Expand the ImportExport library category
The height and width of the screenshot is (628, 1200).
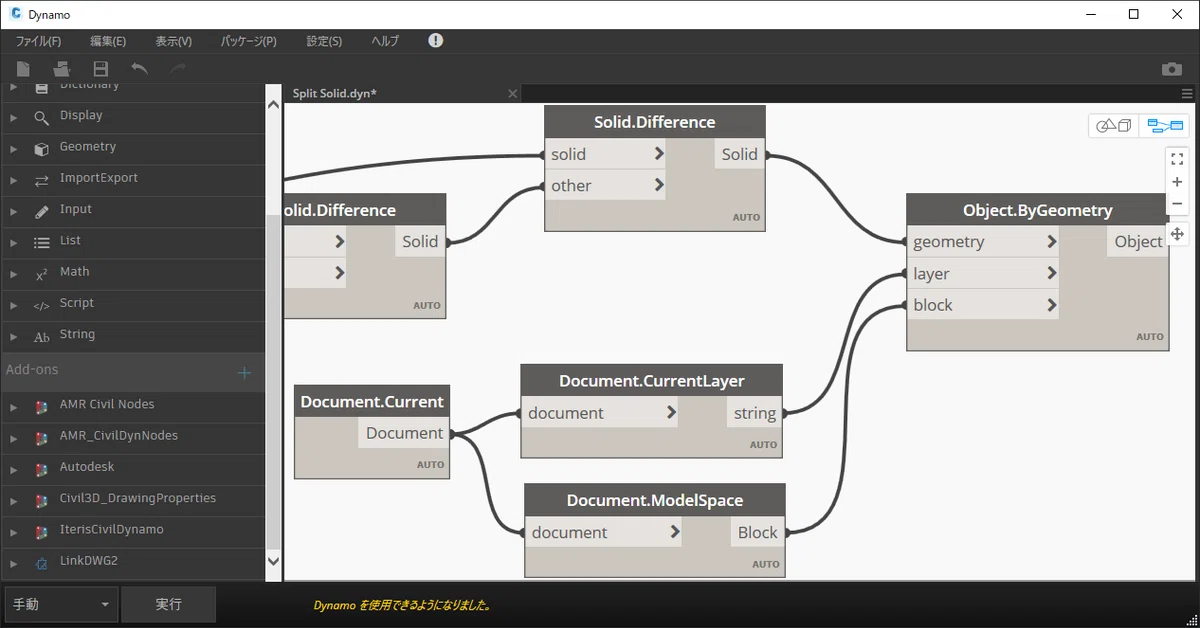coord(14,179)
